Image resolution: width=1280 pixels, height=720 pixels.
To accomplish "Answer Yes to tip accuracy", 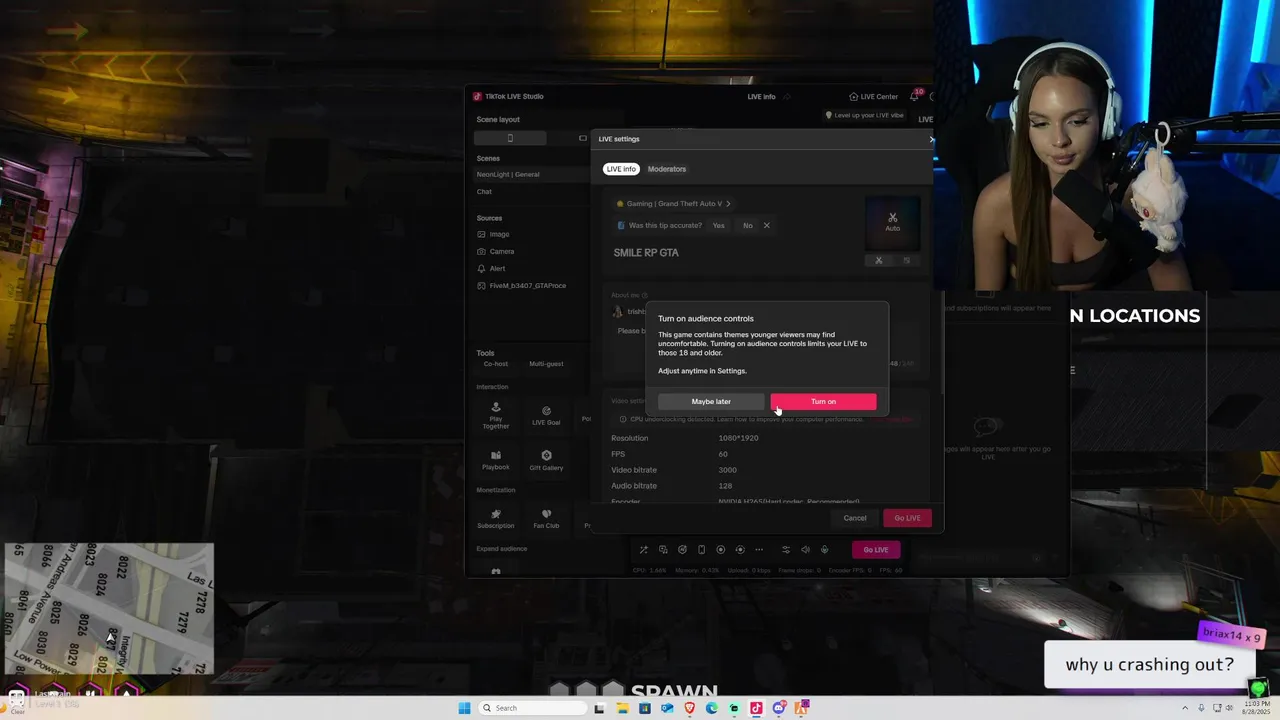I will tap(718, 225).
